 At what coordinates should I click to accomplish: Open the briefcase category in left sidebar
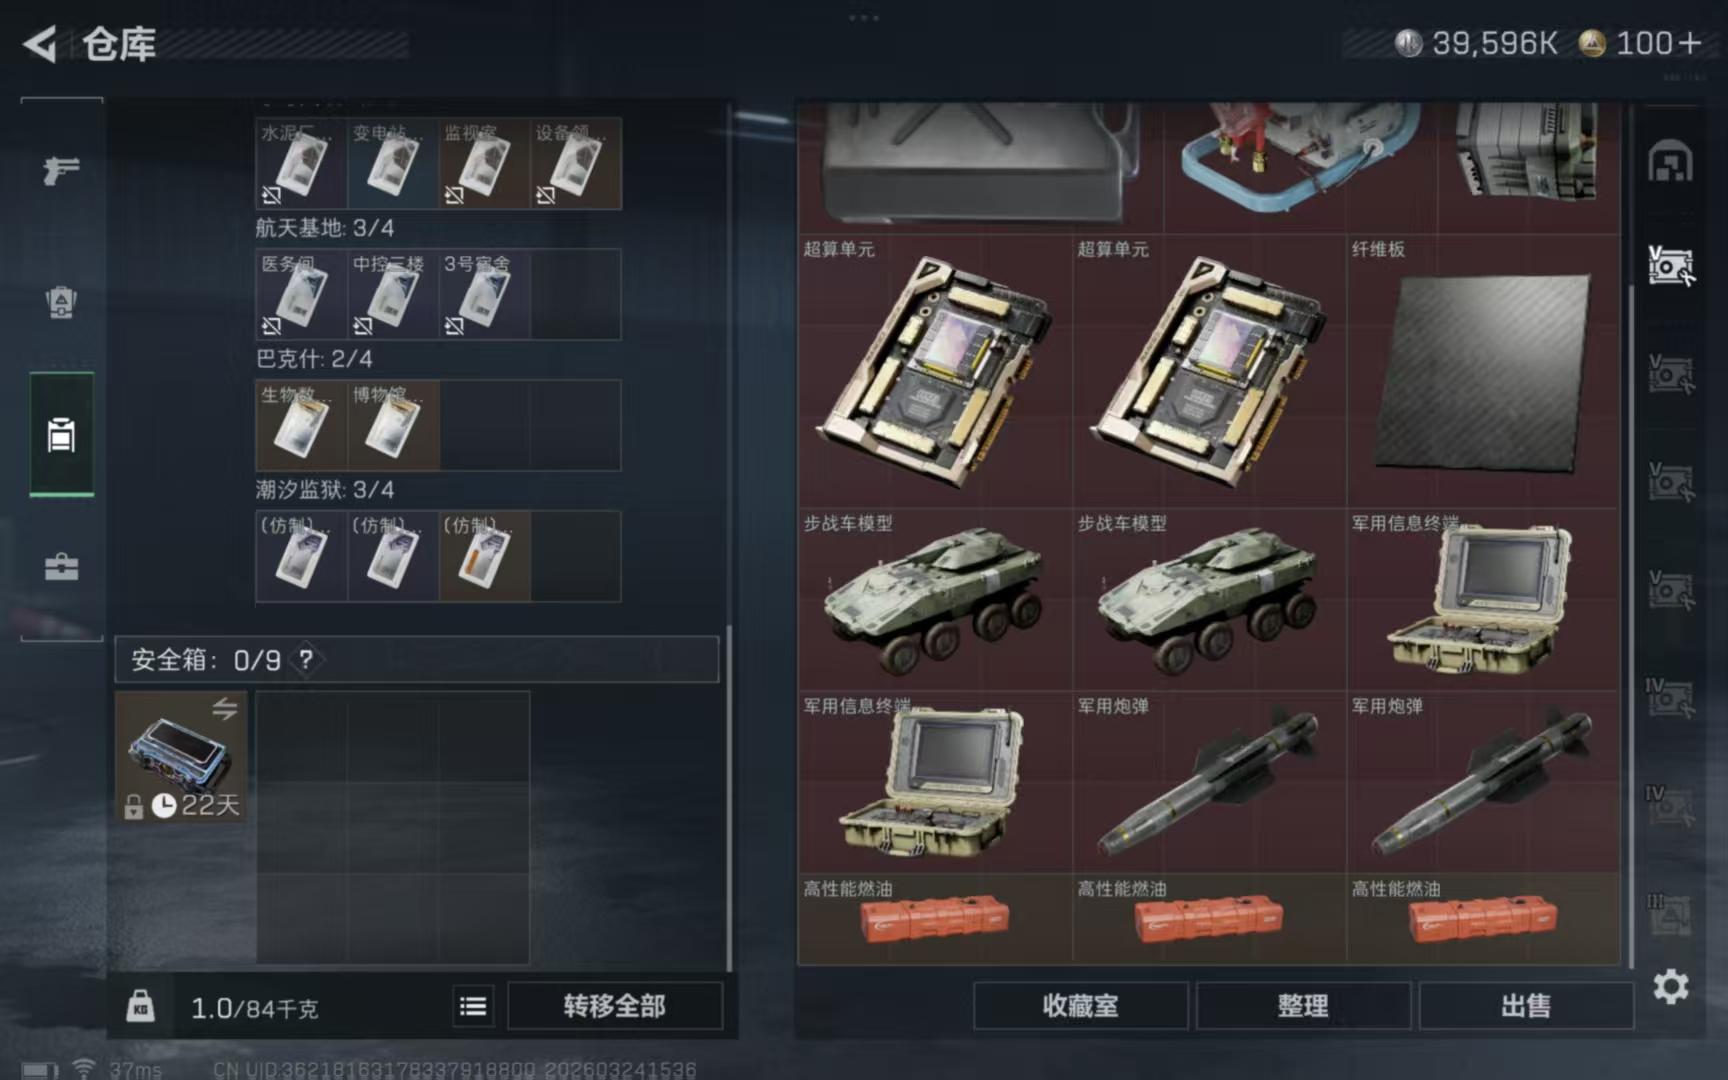(61, 566)
